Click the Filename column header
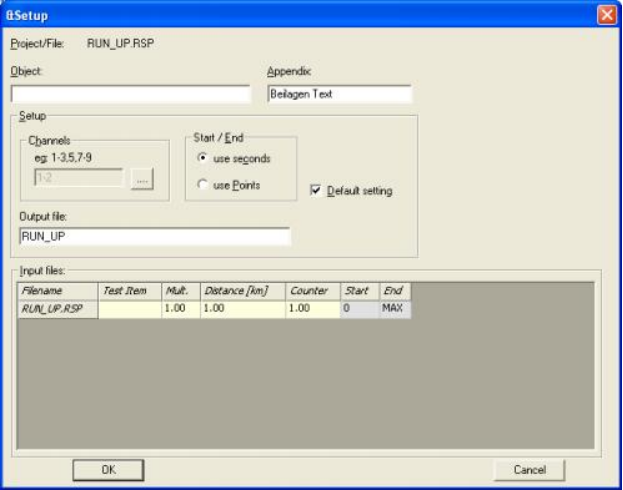This screenshot has width=623, height=490. (x=58, y=291)
